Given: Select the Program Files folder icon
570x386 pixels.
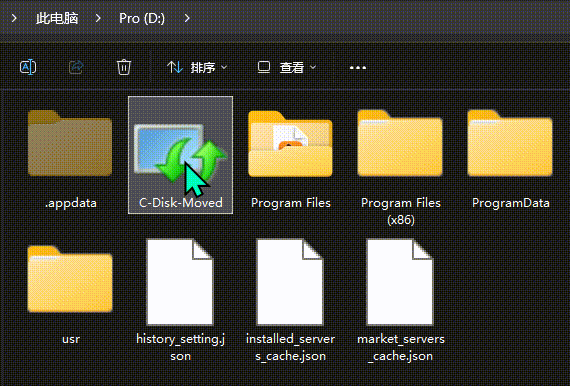Looking at the screenshot, I should point(290,144).
